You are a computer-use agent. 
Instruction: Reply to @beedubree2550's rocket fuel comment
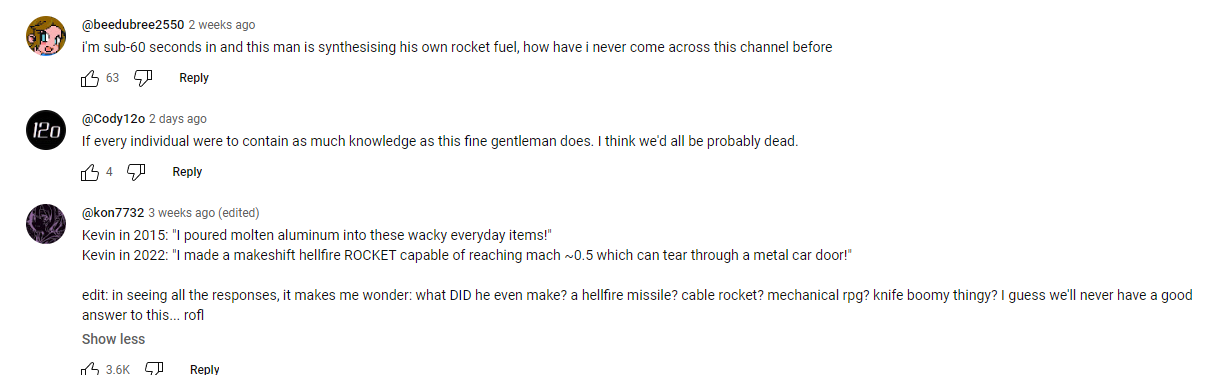(194, 78)
